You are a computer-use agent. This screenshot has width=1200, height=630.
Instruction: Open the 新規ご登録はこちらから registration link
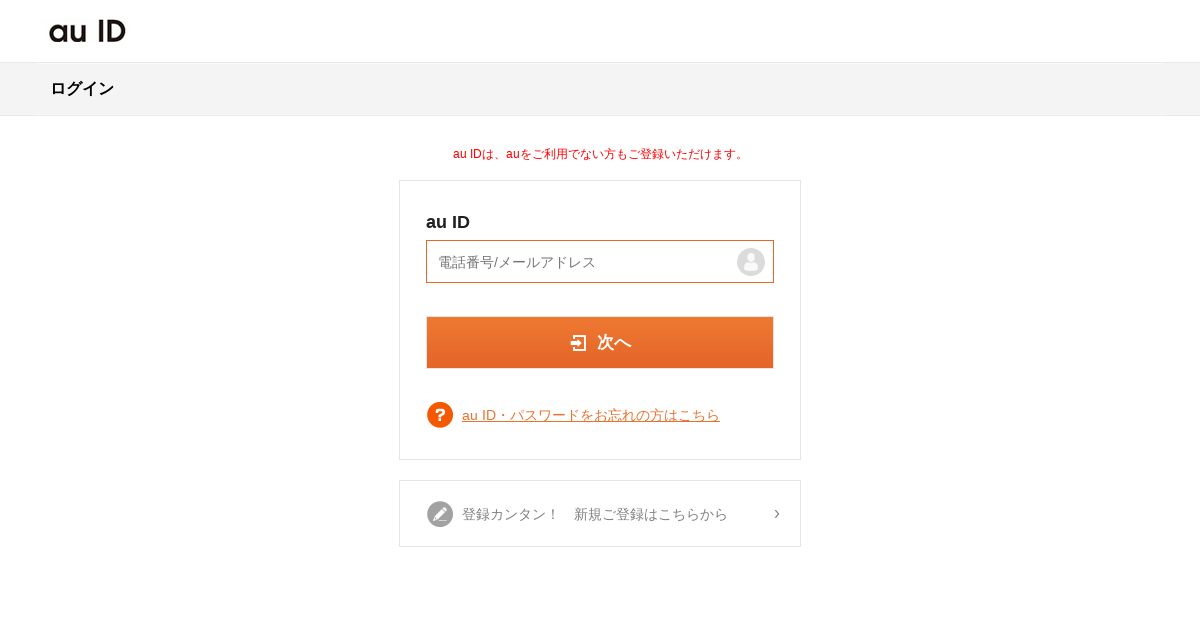pyautogui.click(x=651, y=514)
